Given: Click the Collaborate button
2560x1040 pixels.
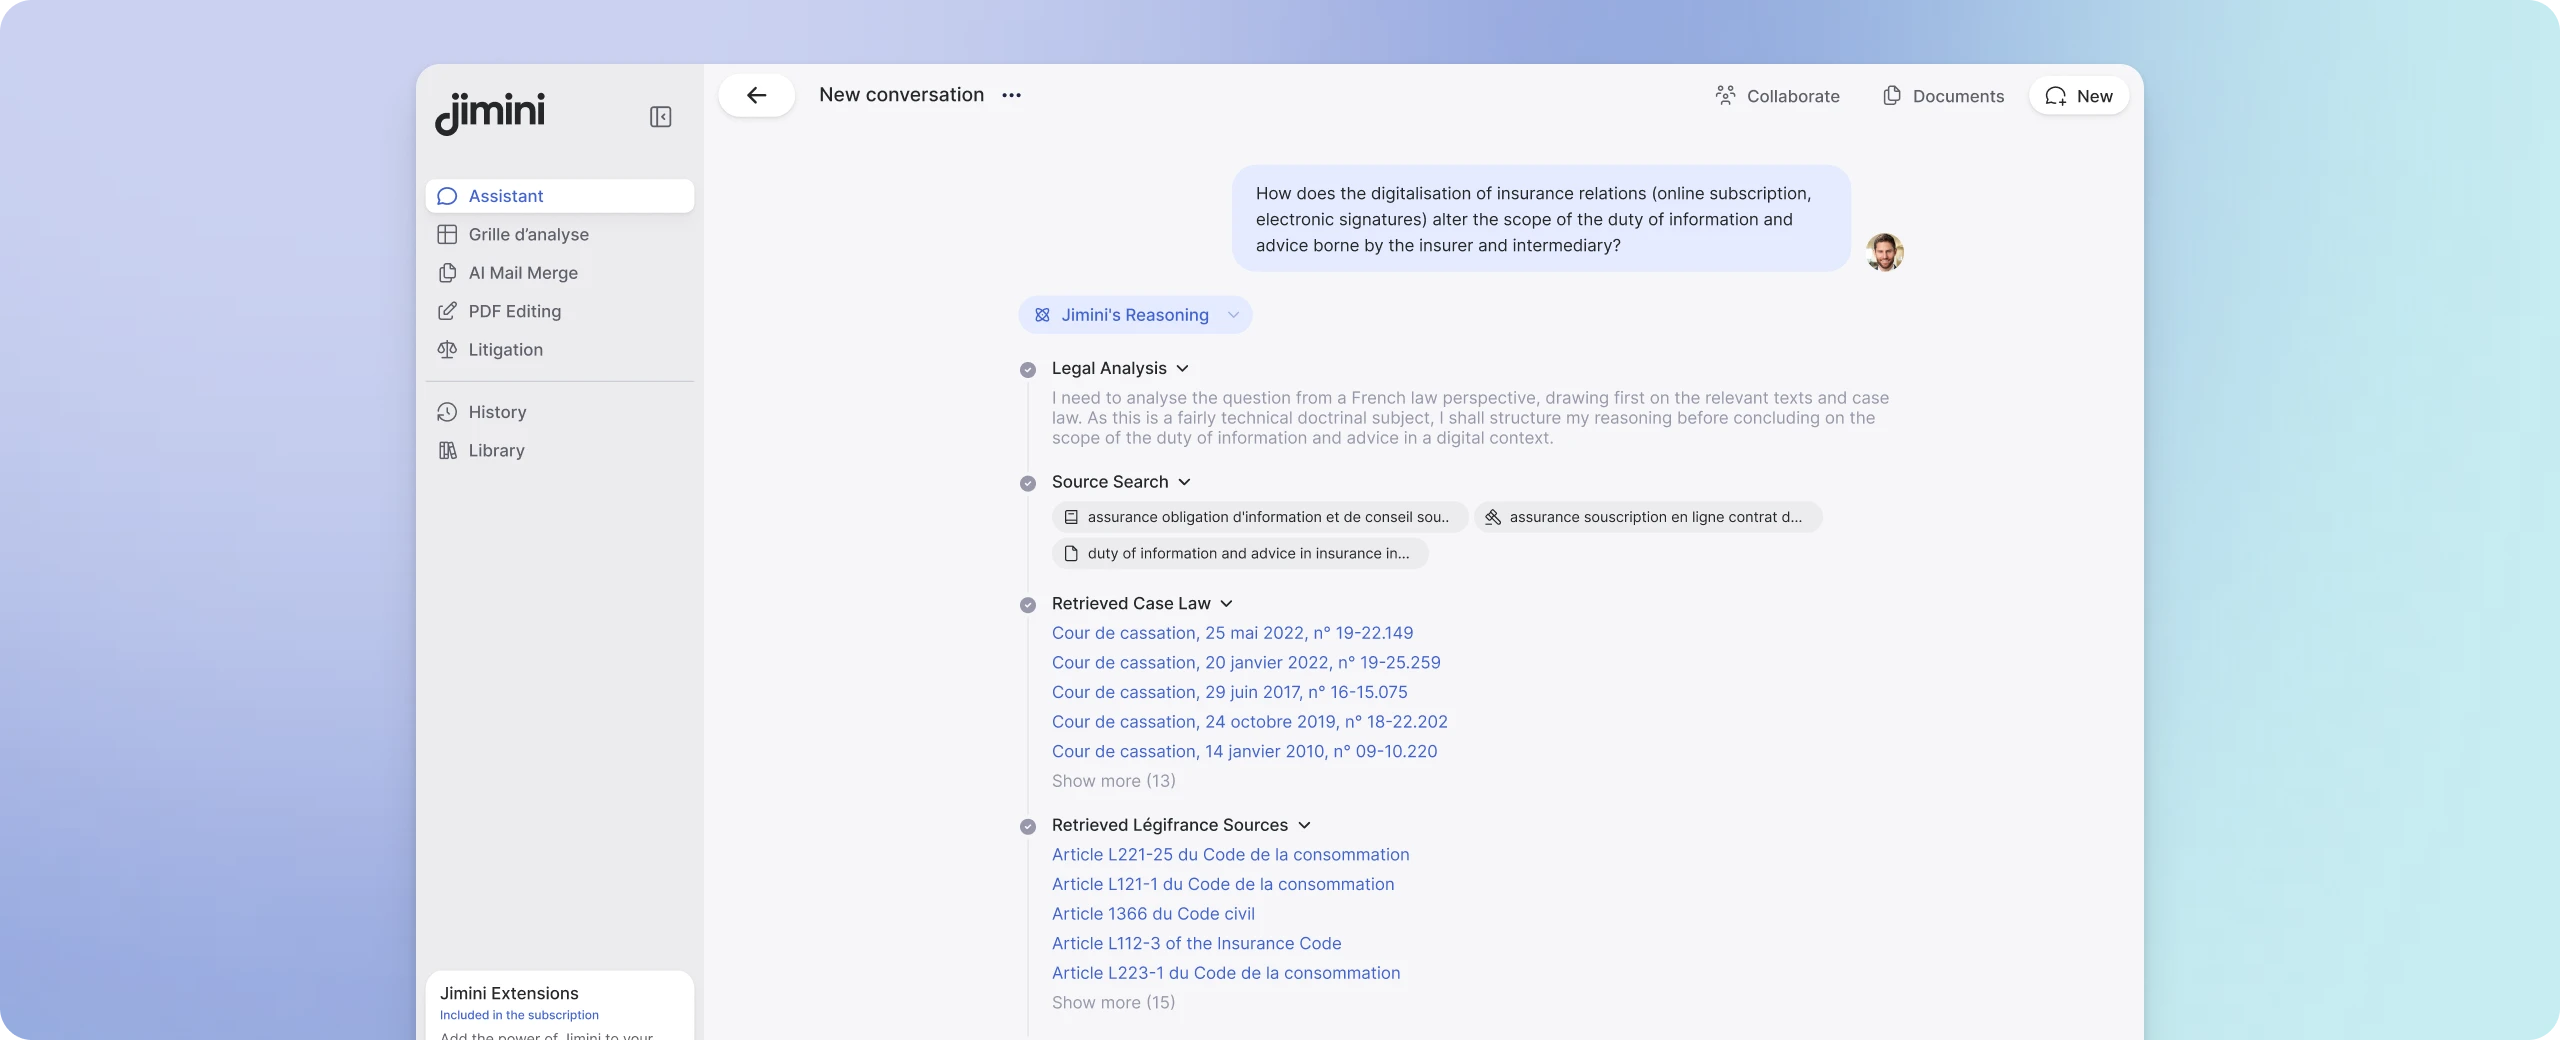Looking at the screenshot, I should pyautogui.click(x=1777, y=96).
